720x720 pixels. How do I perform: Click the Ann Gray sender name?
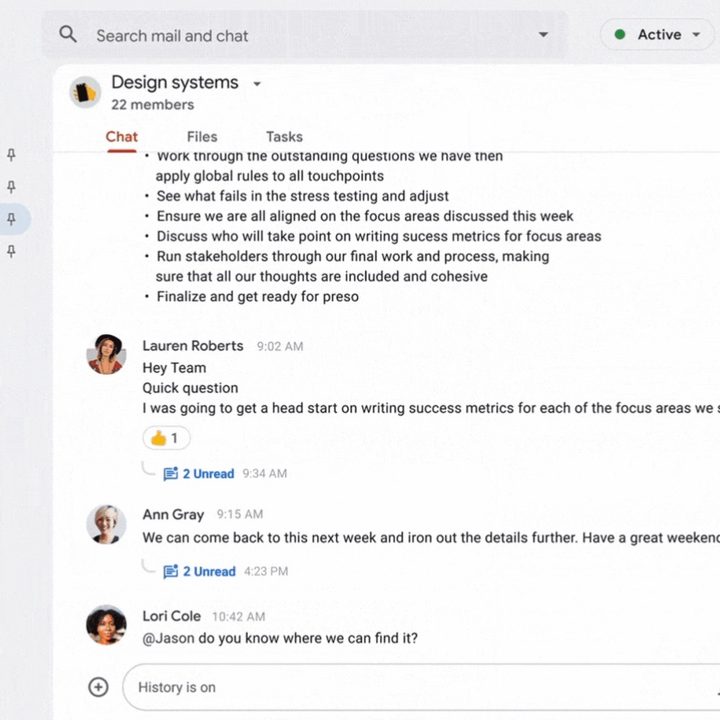(173, 514)
